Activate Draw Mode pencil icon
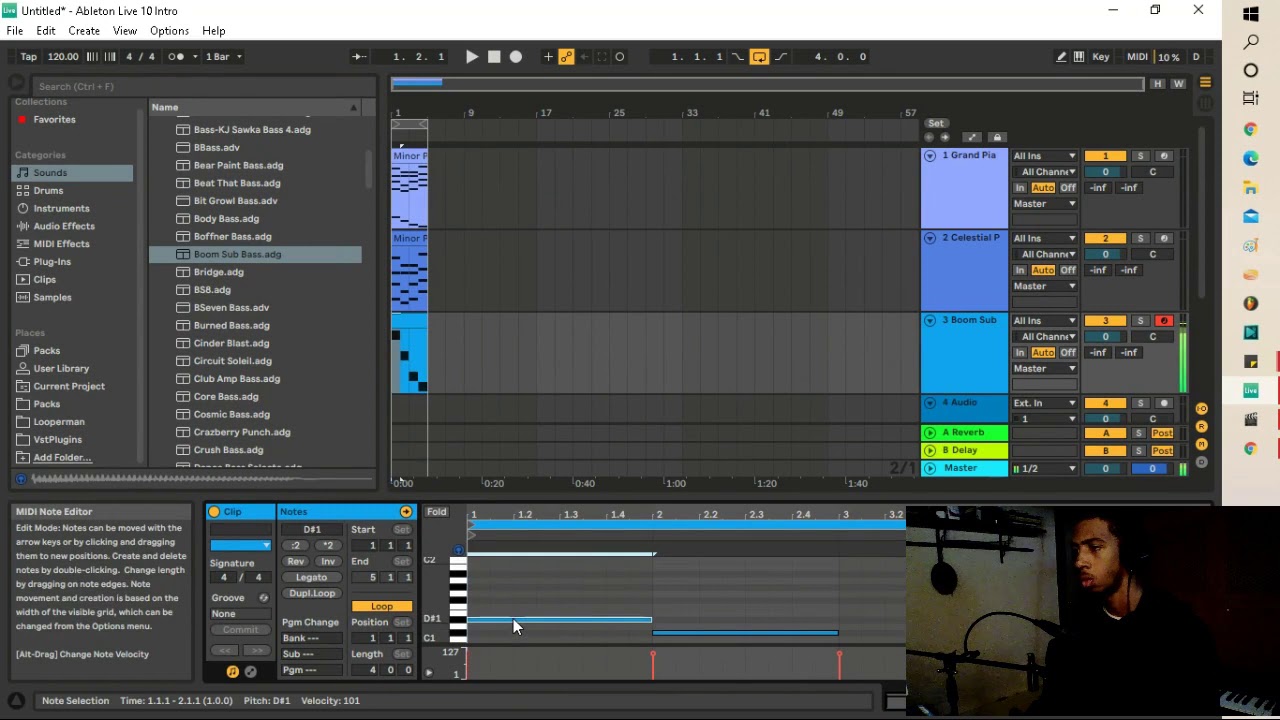This screenshot has width=1280, height=720. [x=1061, y=57]
